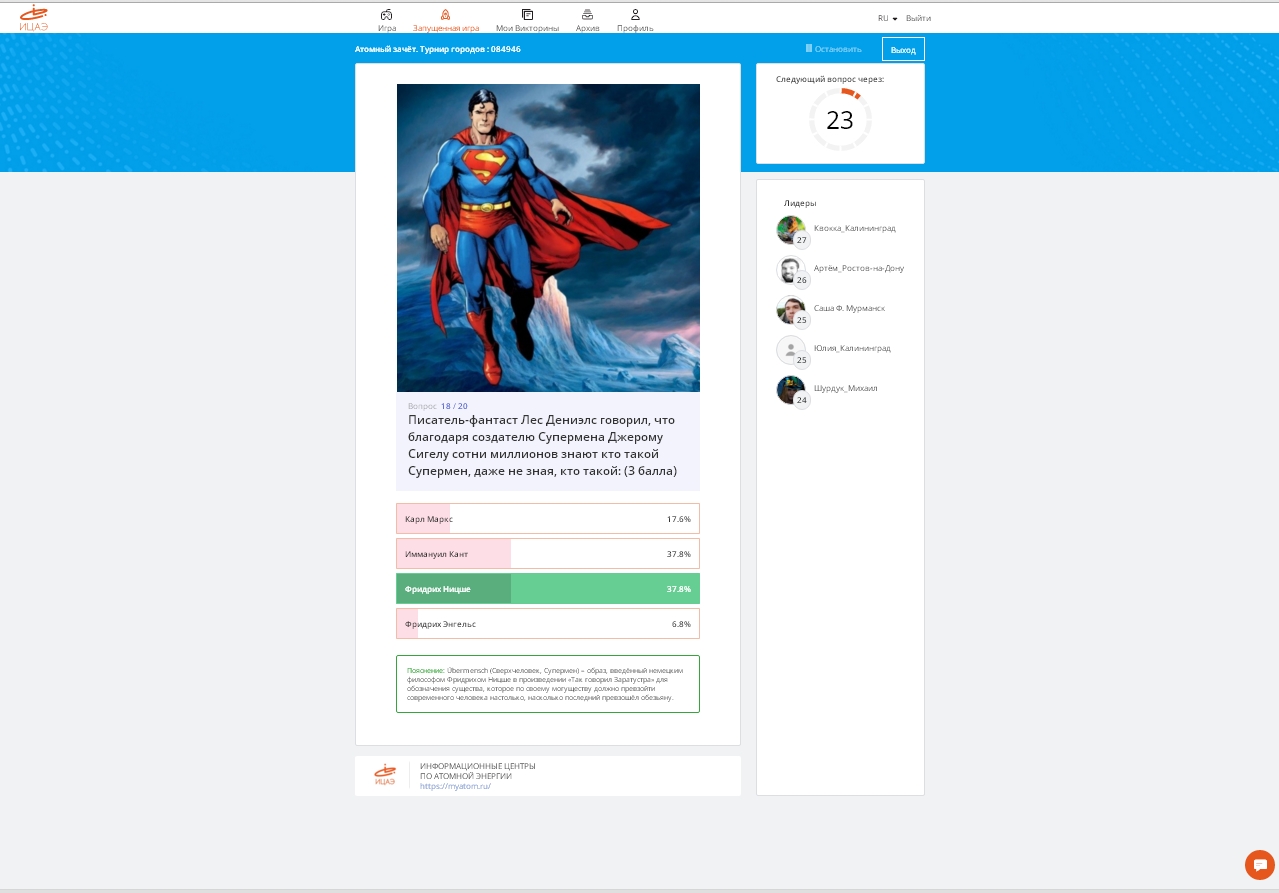Screen dimensions: 1279x893
Task: Click Квокка_Калининград's avatar
Action: (791, 229)
